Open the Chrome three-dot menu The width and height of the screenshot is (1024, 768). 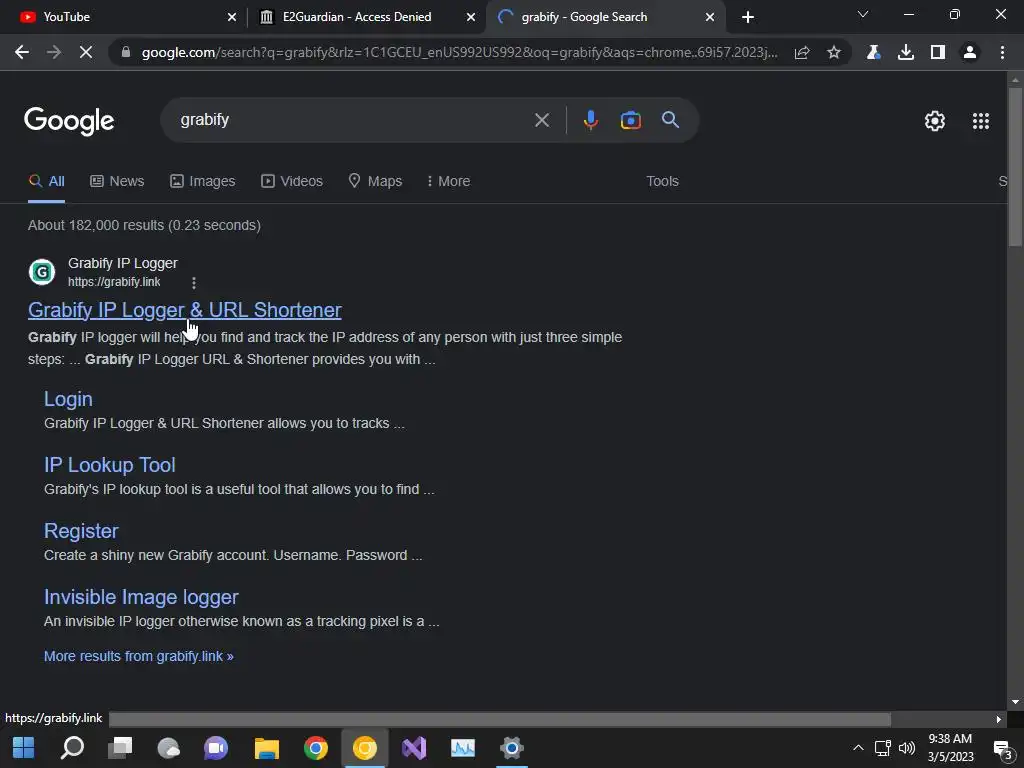(1002, 52)
